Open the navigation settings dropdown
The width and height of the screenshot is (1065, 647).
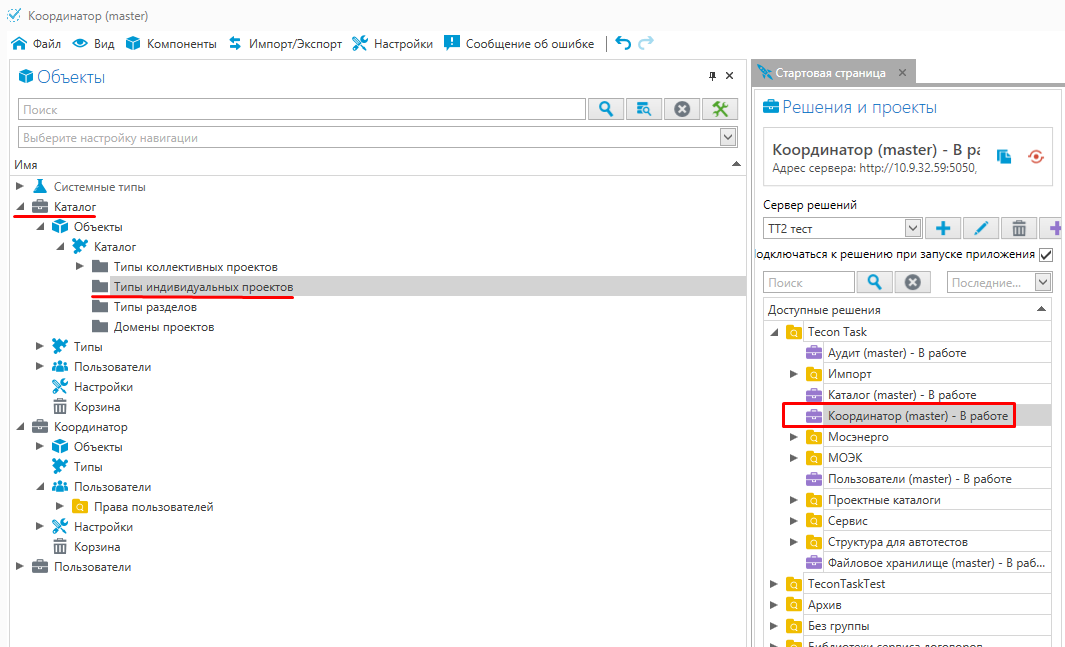tap(728, 137)
